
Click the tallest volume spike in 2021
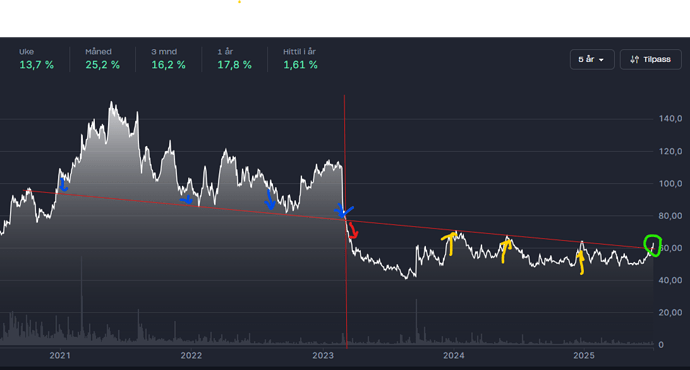click(81, 299)
